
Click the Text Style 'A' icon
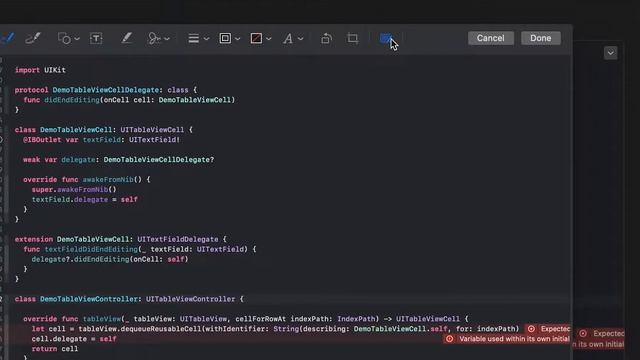(x=288, y=39)
